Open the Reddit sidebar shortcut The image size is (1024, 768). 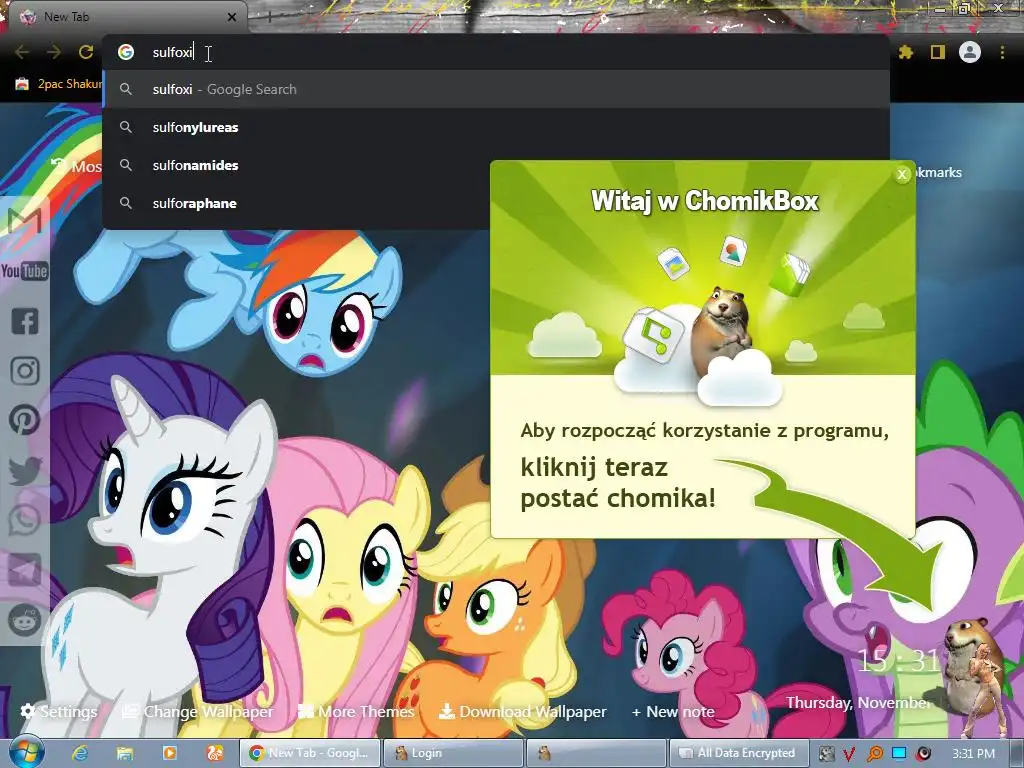pyautogui.click(x=25, y=620)
